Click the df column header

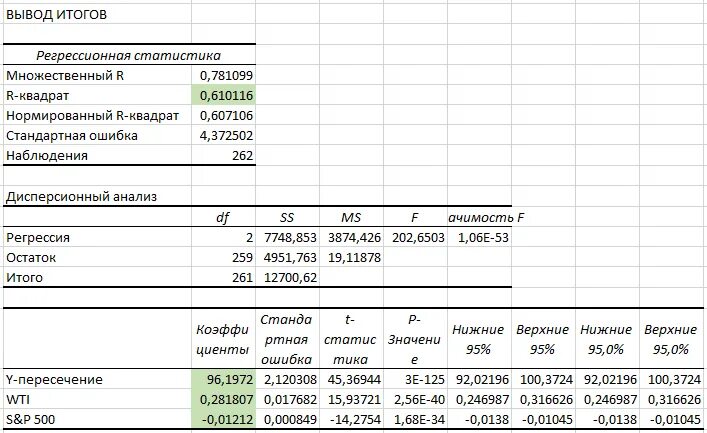point(223,217)
